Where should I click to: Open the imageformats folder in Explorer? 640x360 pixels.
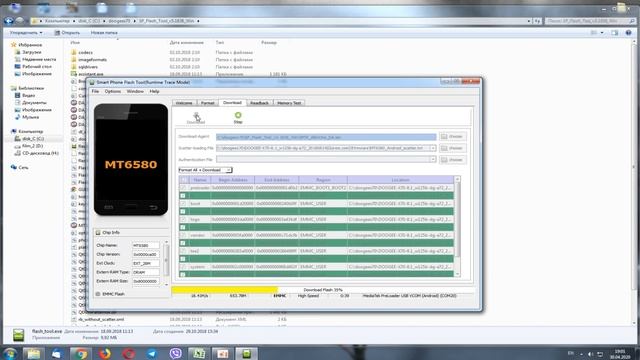point(92,60)
